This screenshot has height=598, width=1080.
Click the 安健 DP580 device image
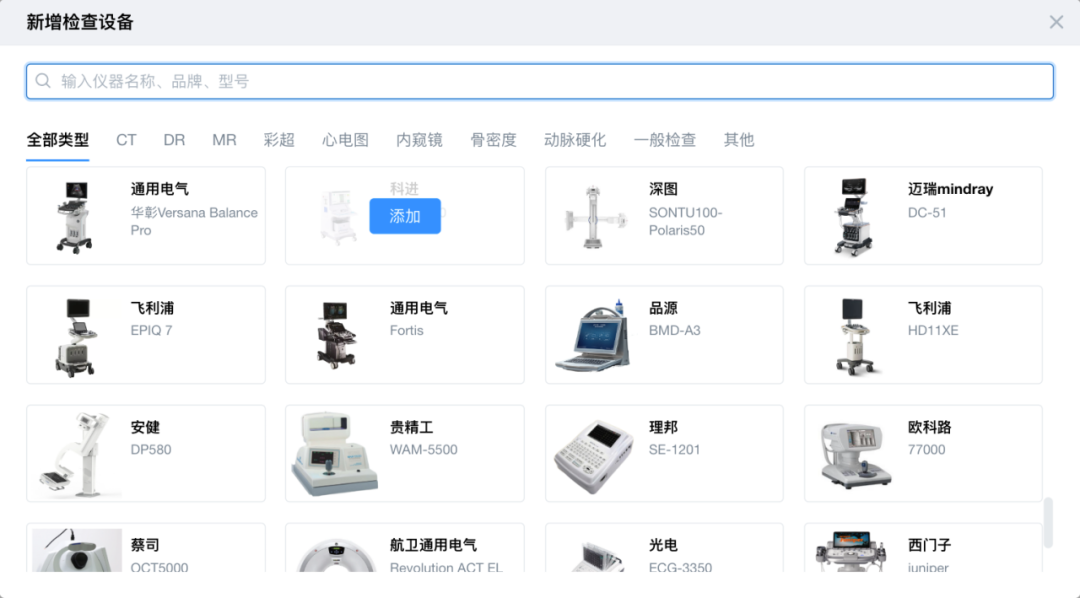tap(76, 453)
